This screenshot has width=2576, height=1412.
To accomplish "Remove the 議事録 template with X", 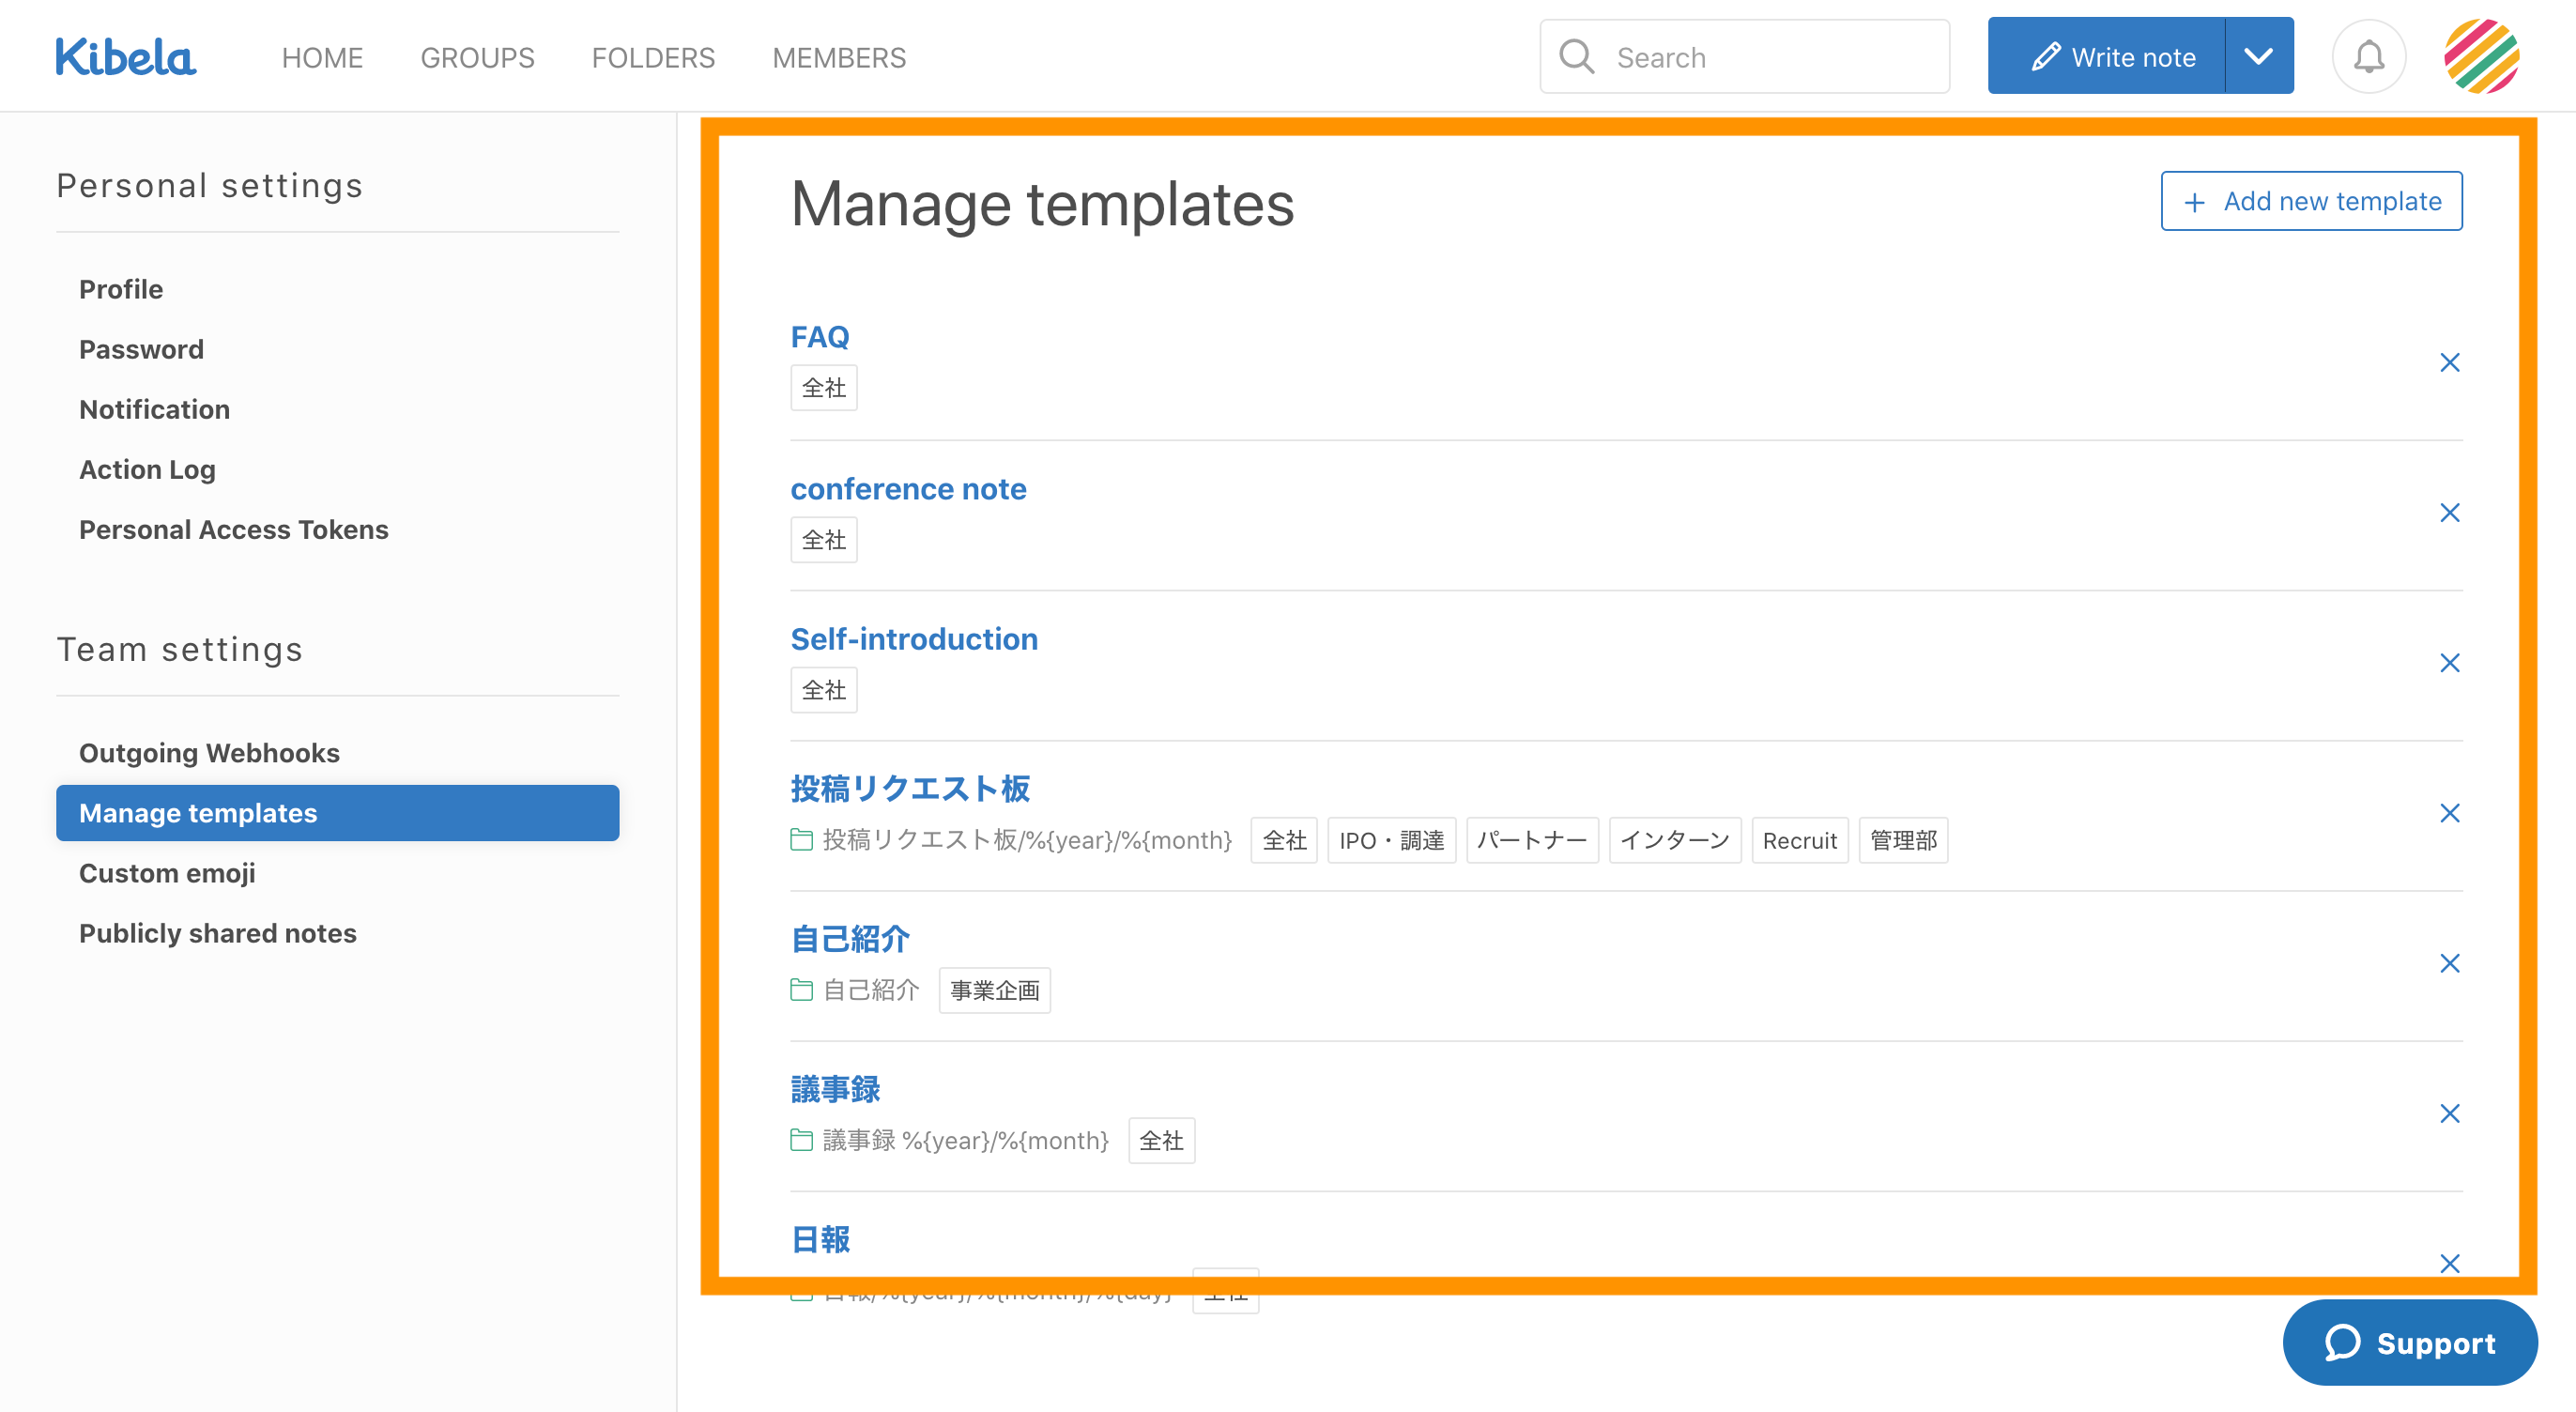I will click(x=2449, y=1113).
